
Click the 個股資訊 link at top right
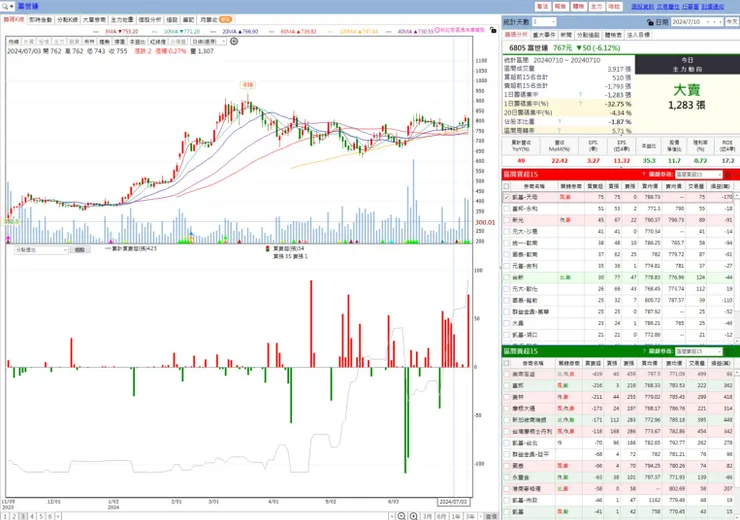coord(643,7)
